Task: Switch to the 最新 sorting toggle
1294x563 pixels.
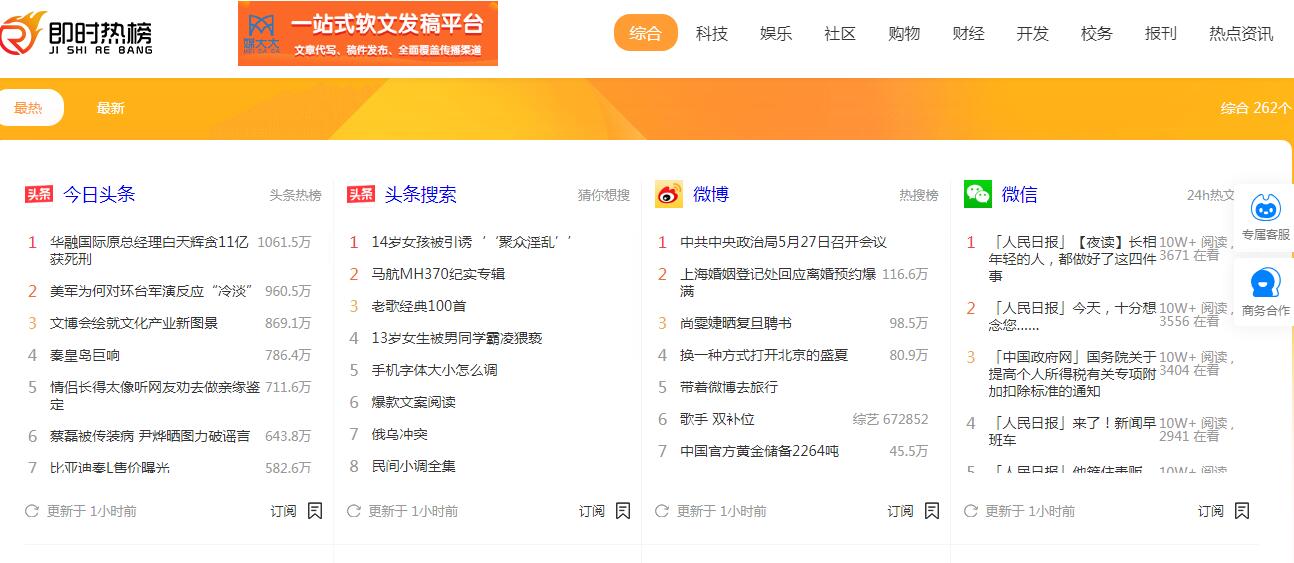Action: [x=111, y=108]
